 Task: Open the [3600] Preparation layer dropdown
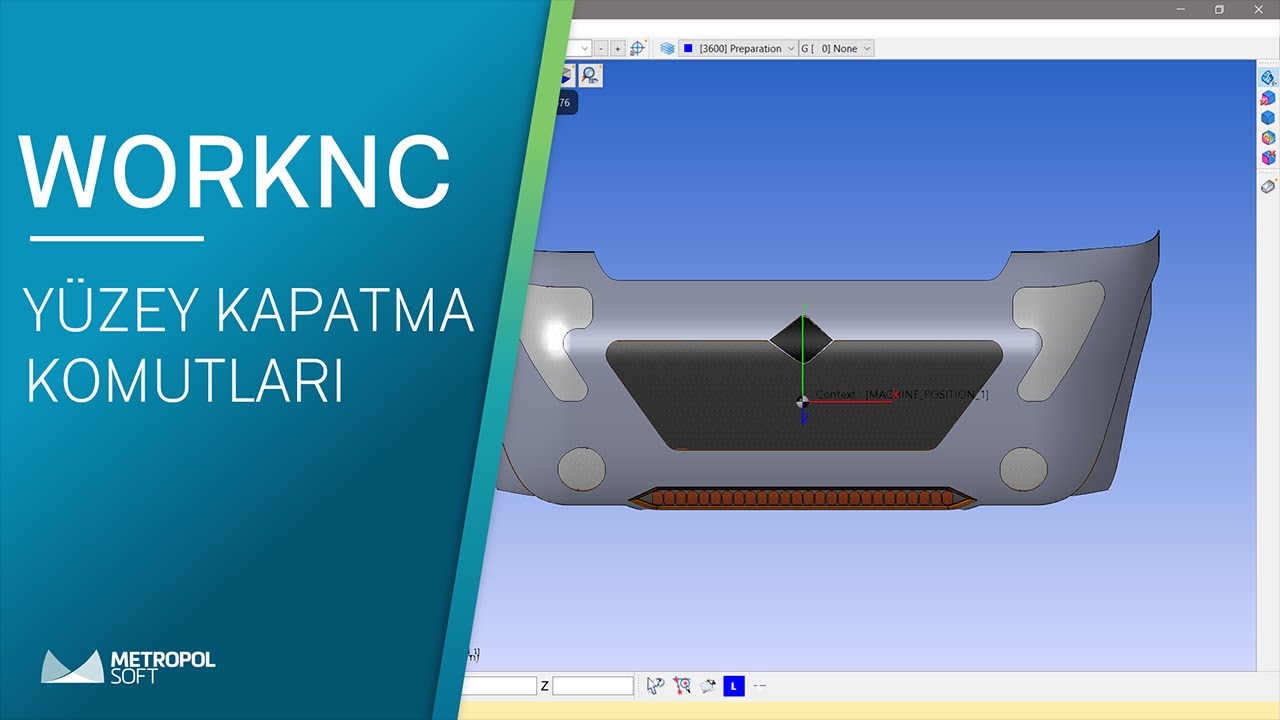tap(738, 48)
